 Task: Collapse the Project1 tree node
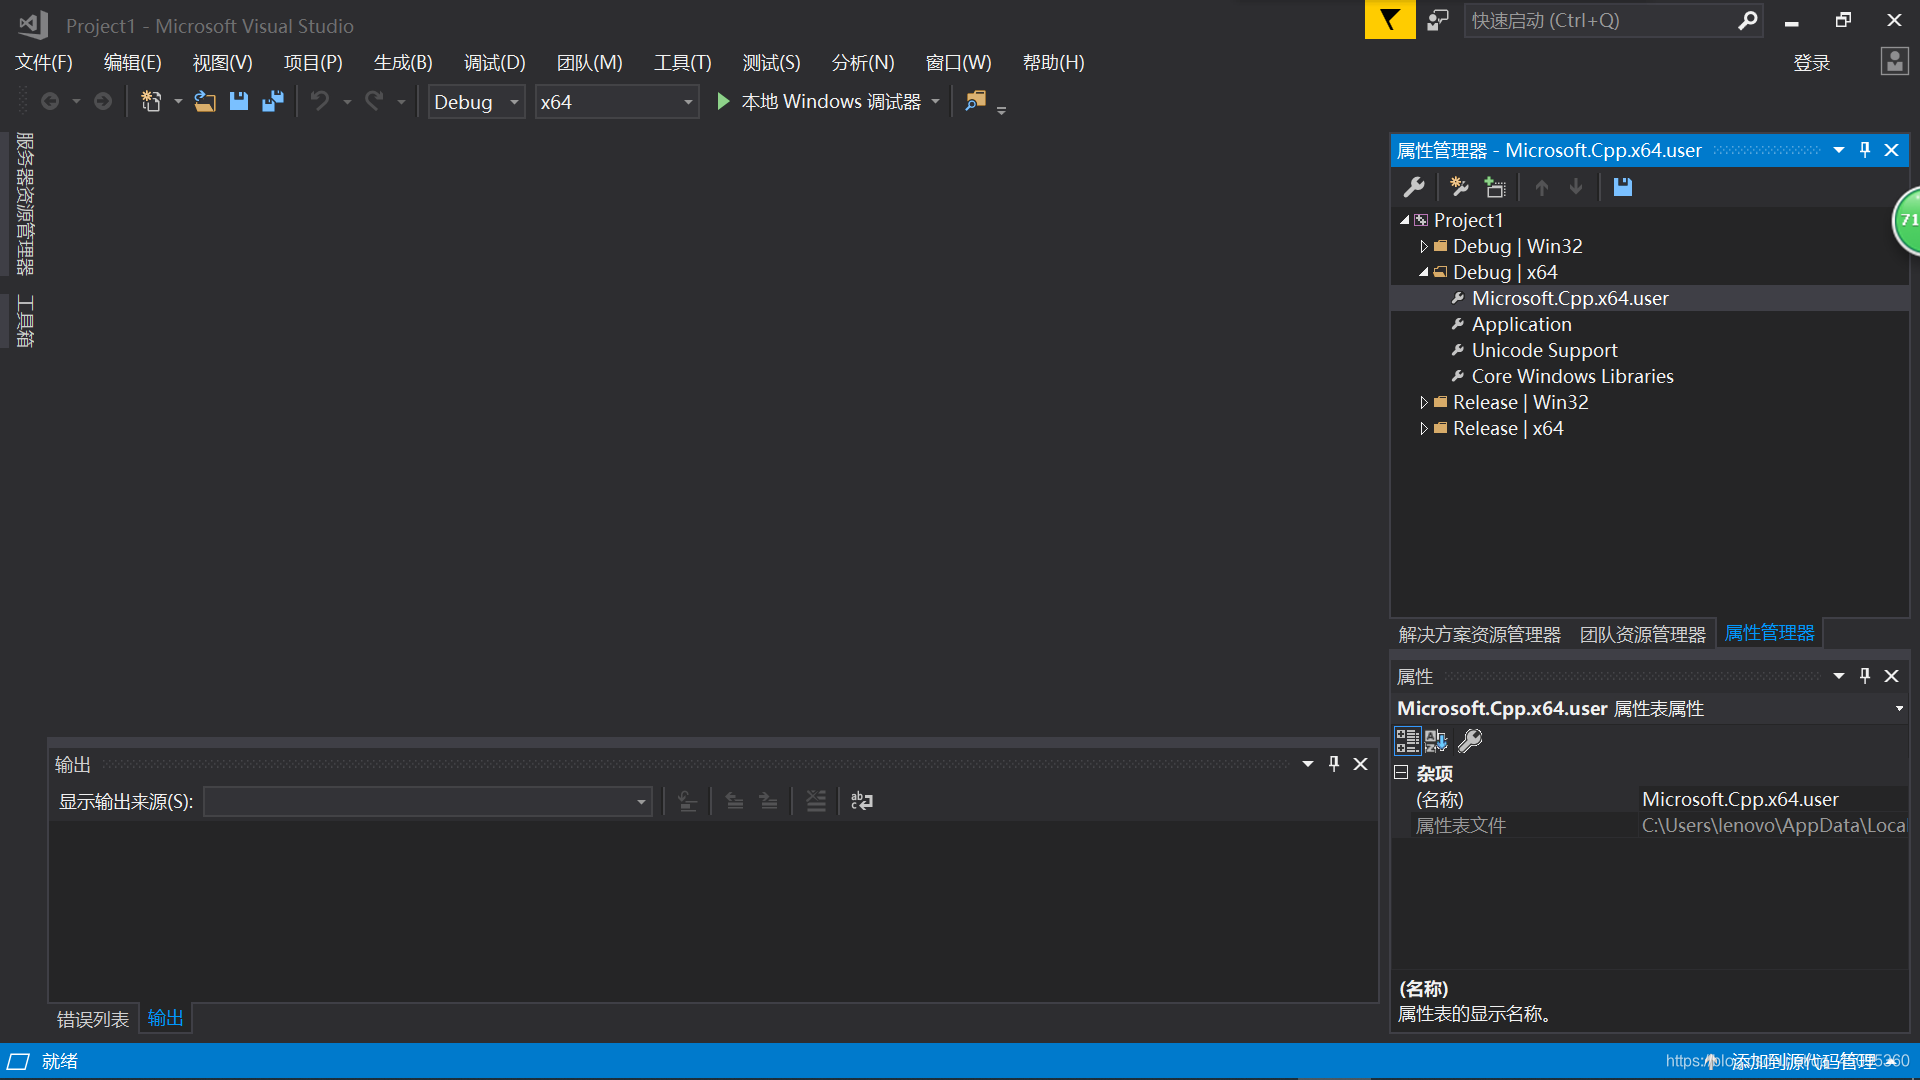(x=1404, y=220)
